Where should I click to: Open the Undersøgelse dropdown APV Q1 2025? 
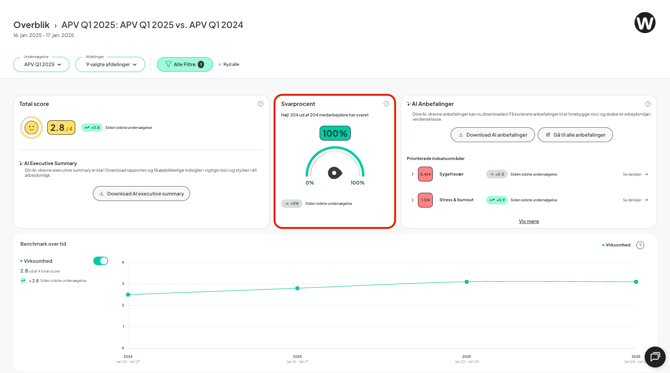41,65
